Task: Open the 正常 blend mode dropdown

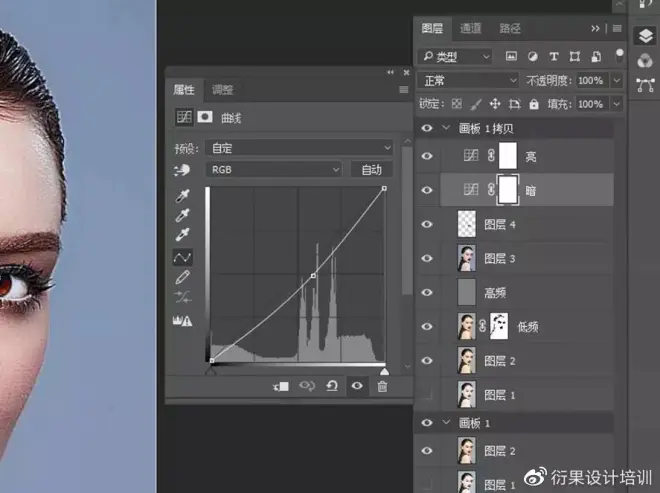Action: 468,80
